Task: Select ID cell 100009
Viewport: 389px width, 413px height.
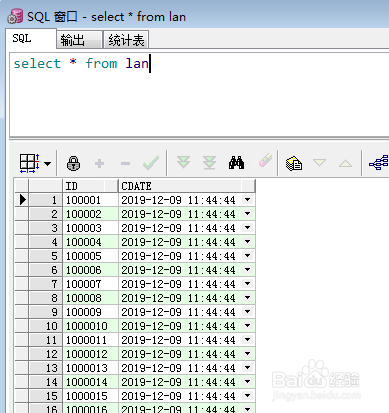Action: [90, 312]
